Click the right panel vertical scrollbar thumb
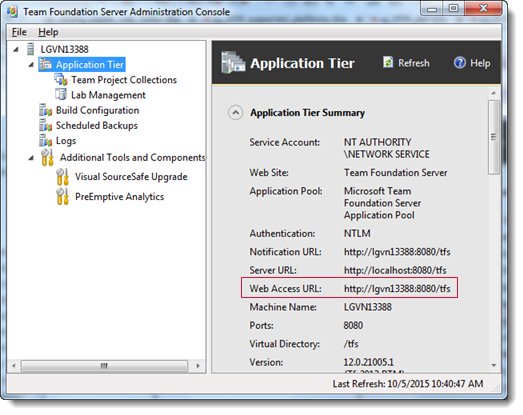This screenshot has width=523, height=415. (494, 137)
